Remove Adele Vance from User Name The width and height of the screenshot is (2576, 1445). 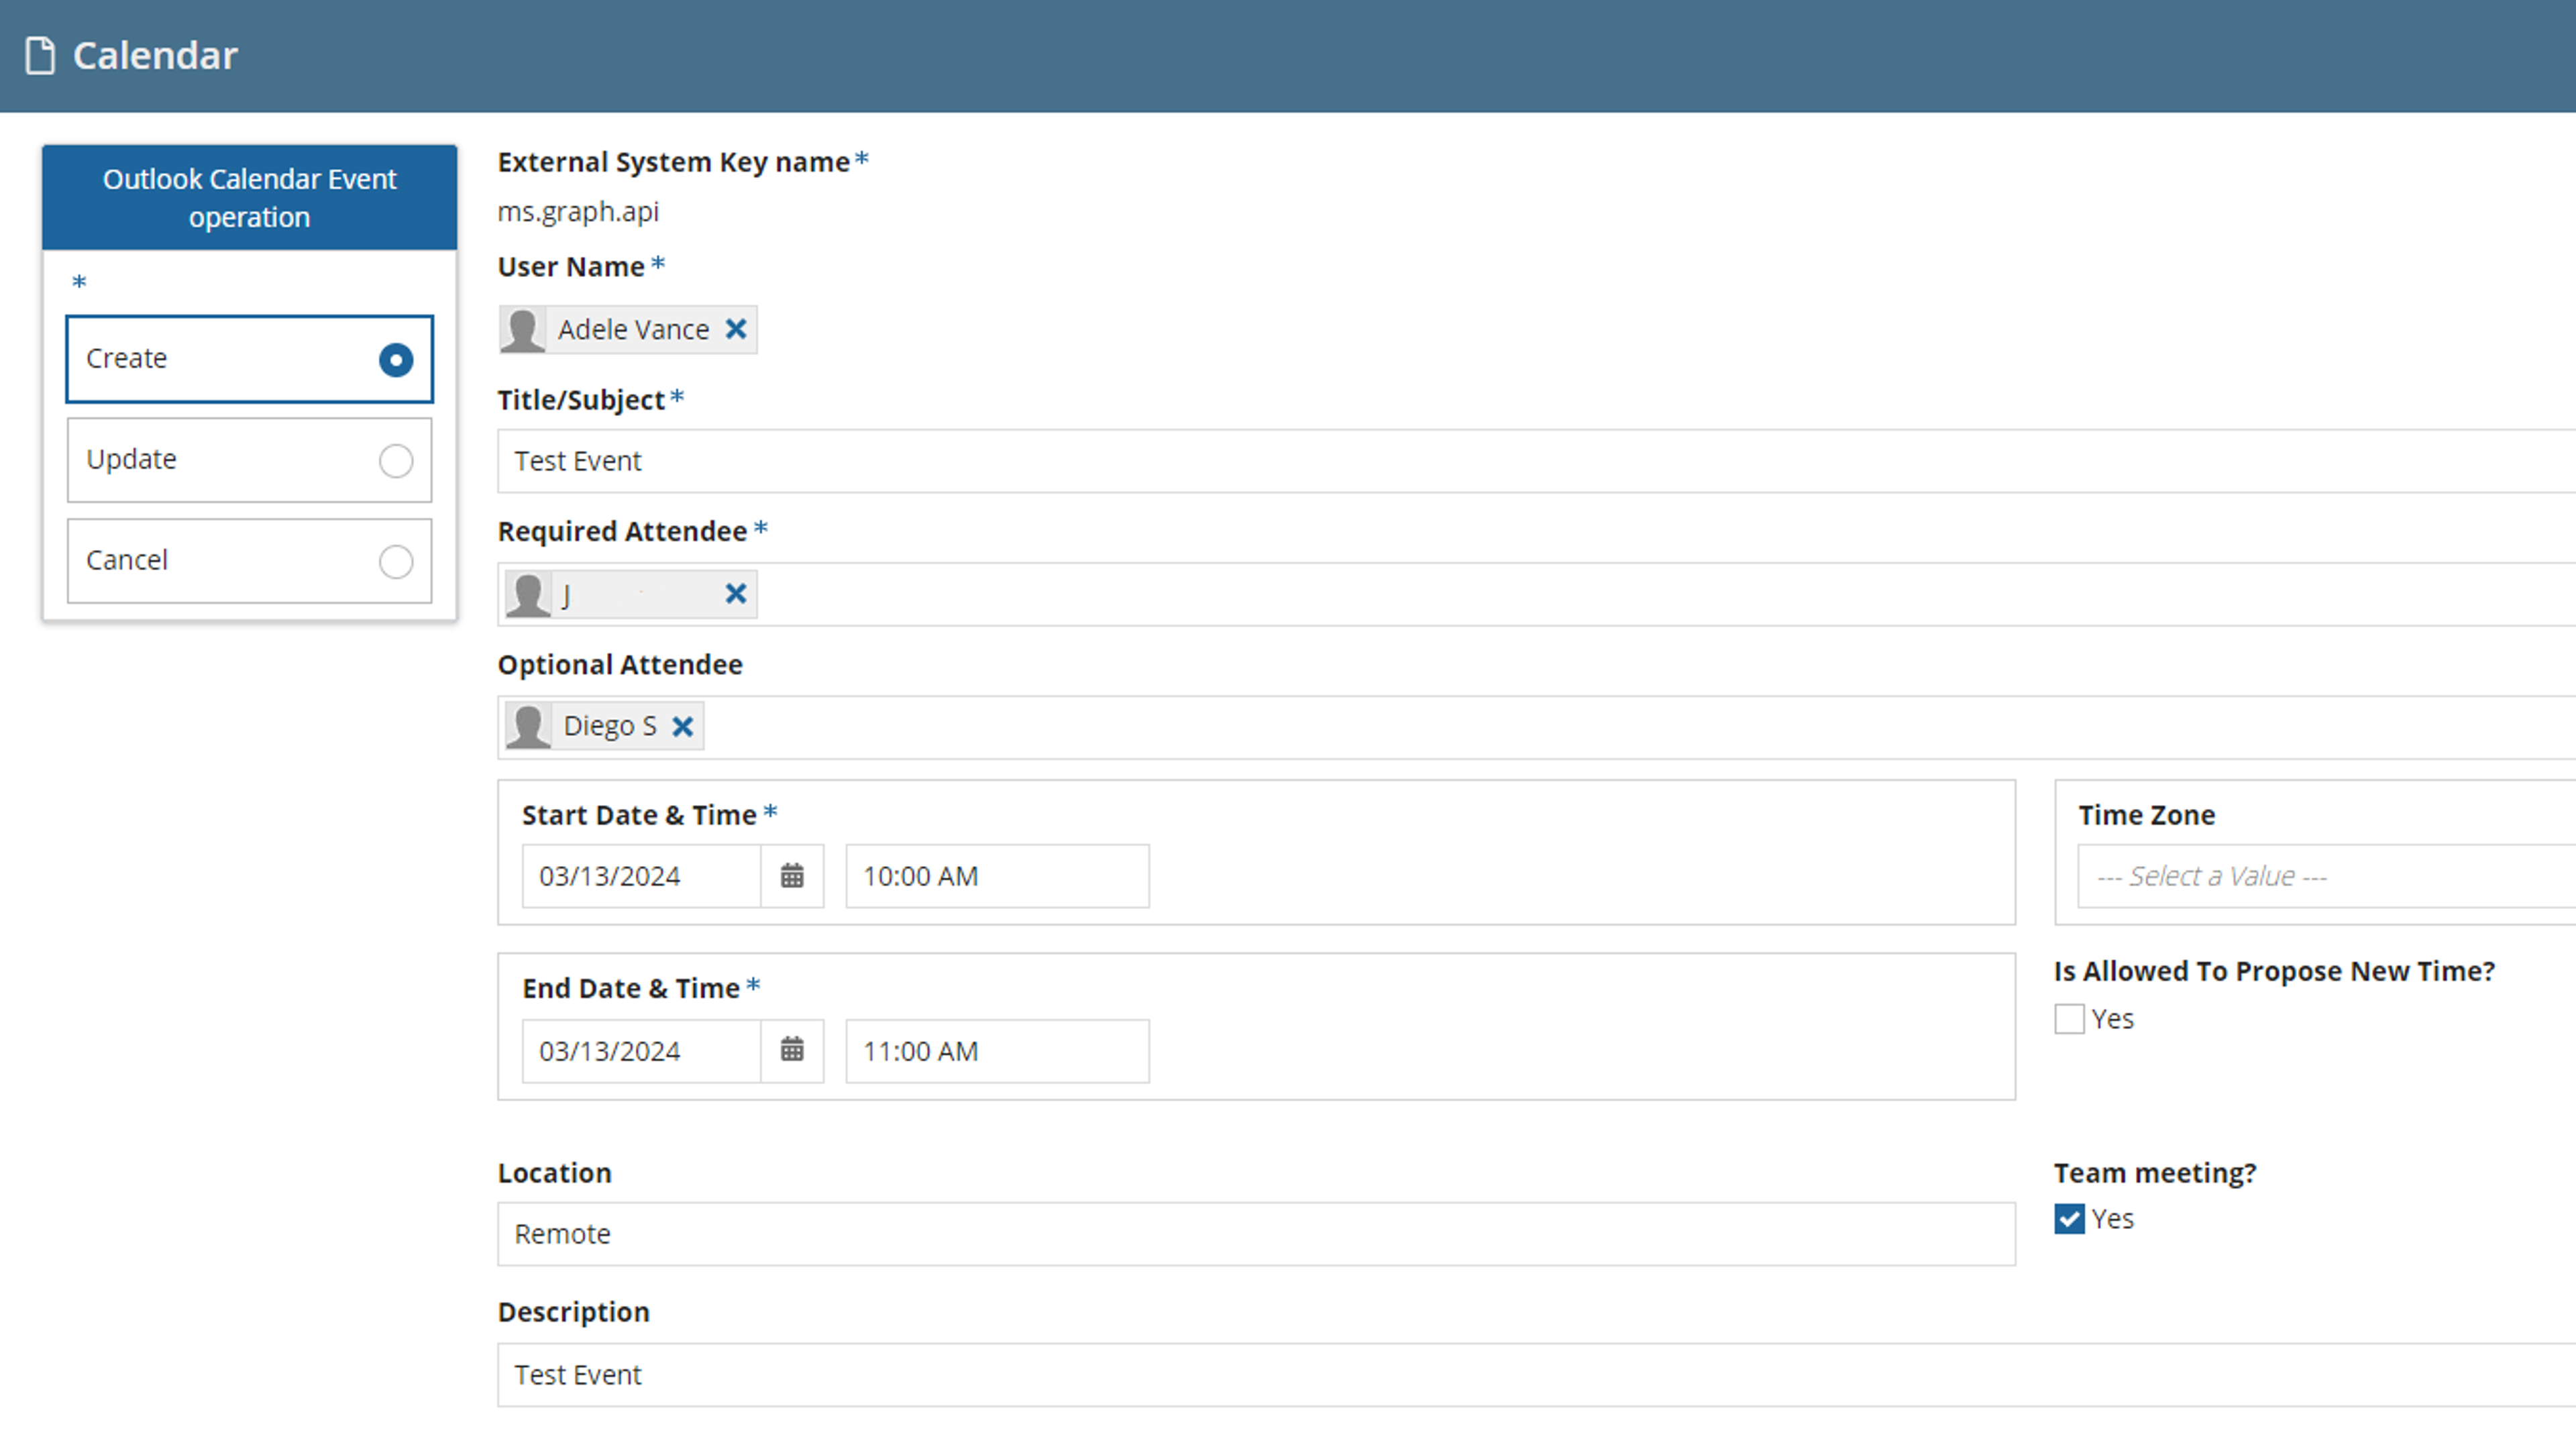tap(736, 329)
